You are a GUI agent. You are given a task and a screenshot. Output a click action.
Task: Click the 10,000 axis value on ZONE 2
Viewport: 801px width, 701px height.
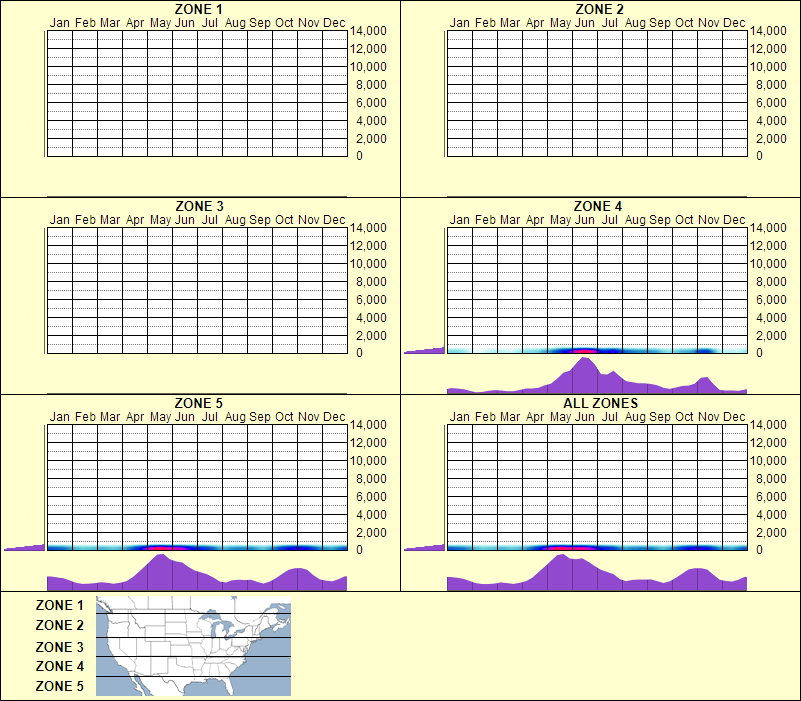(x=768, y=66)
